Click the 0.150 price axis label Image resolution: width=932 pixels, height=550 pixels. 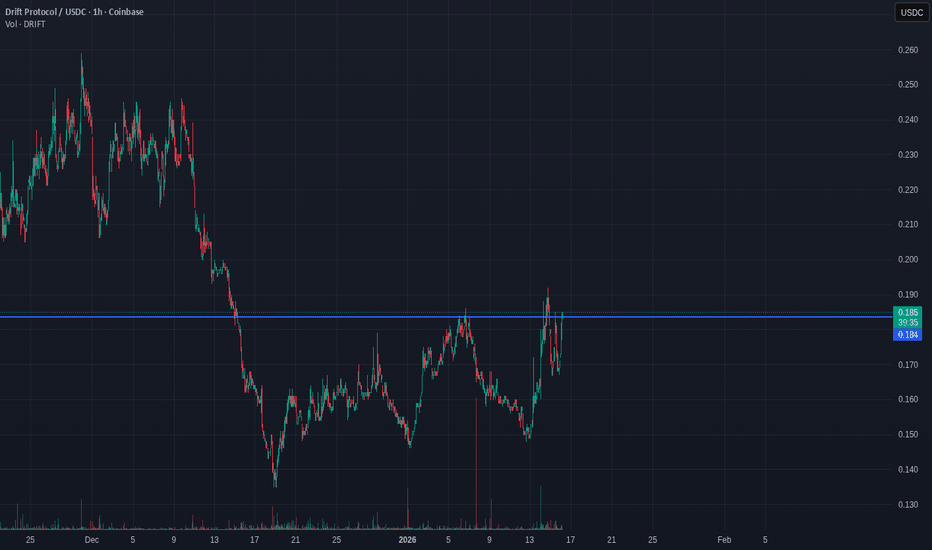908,435
